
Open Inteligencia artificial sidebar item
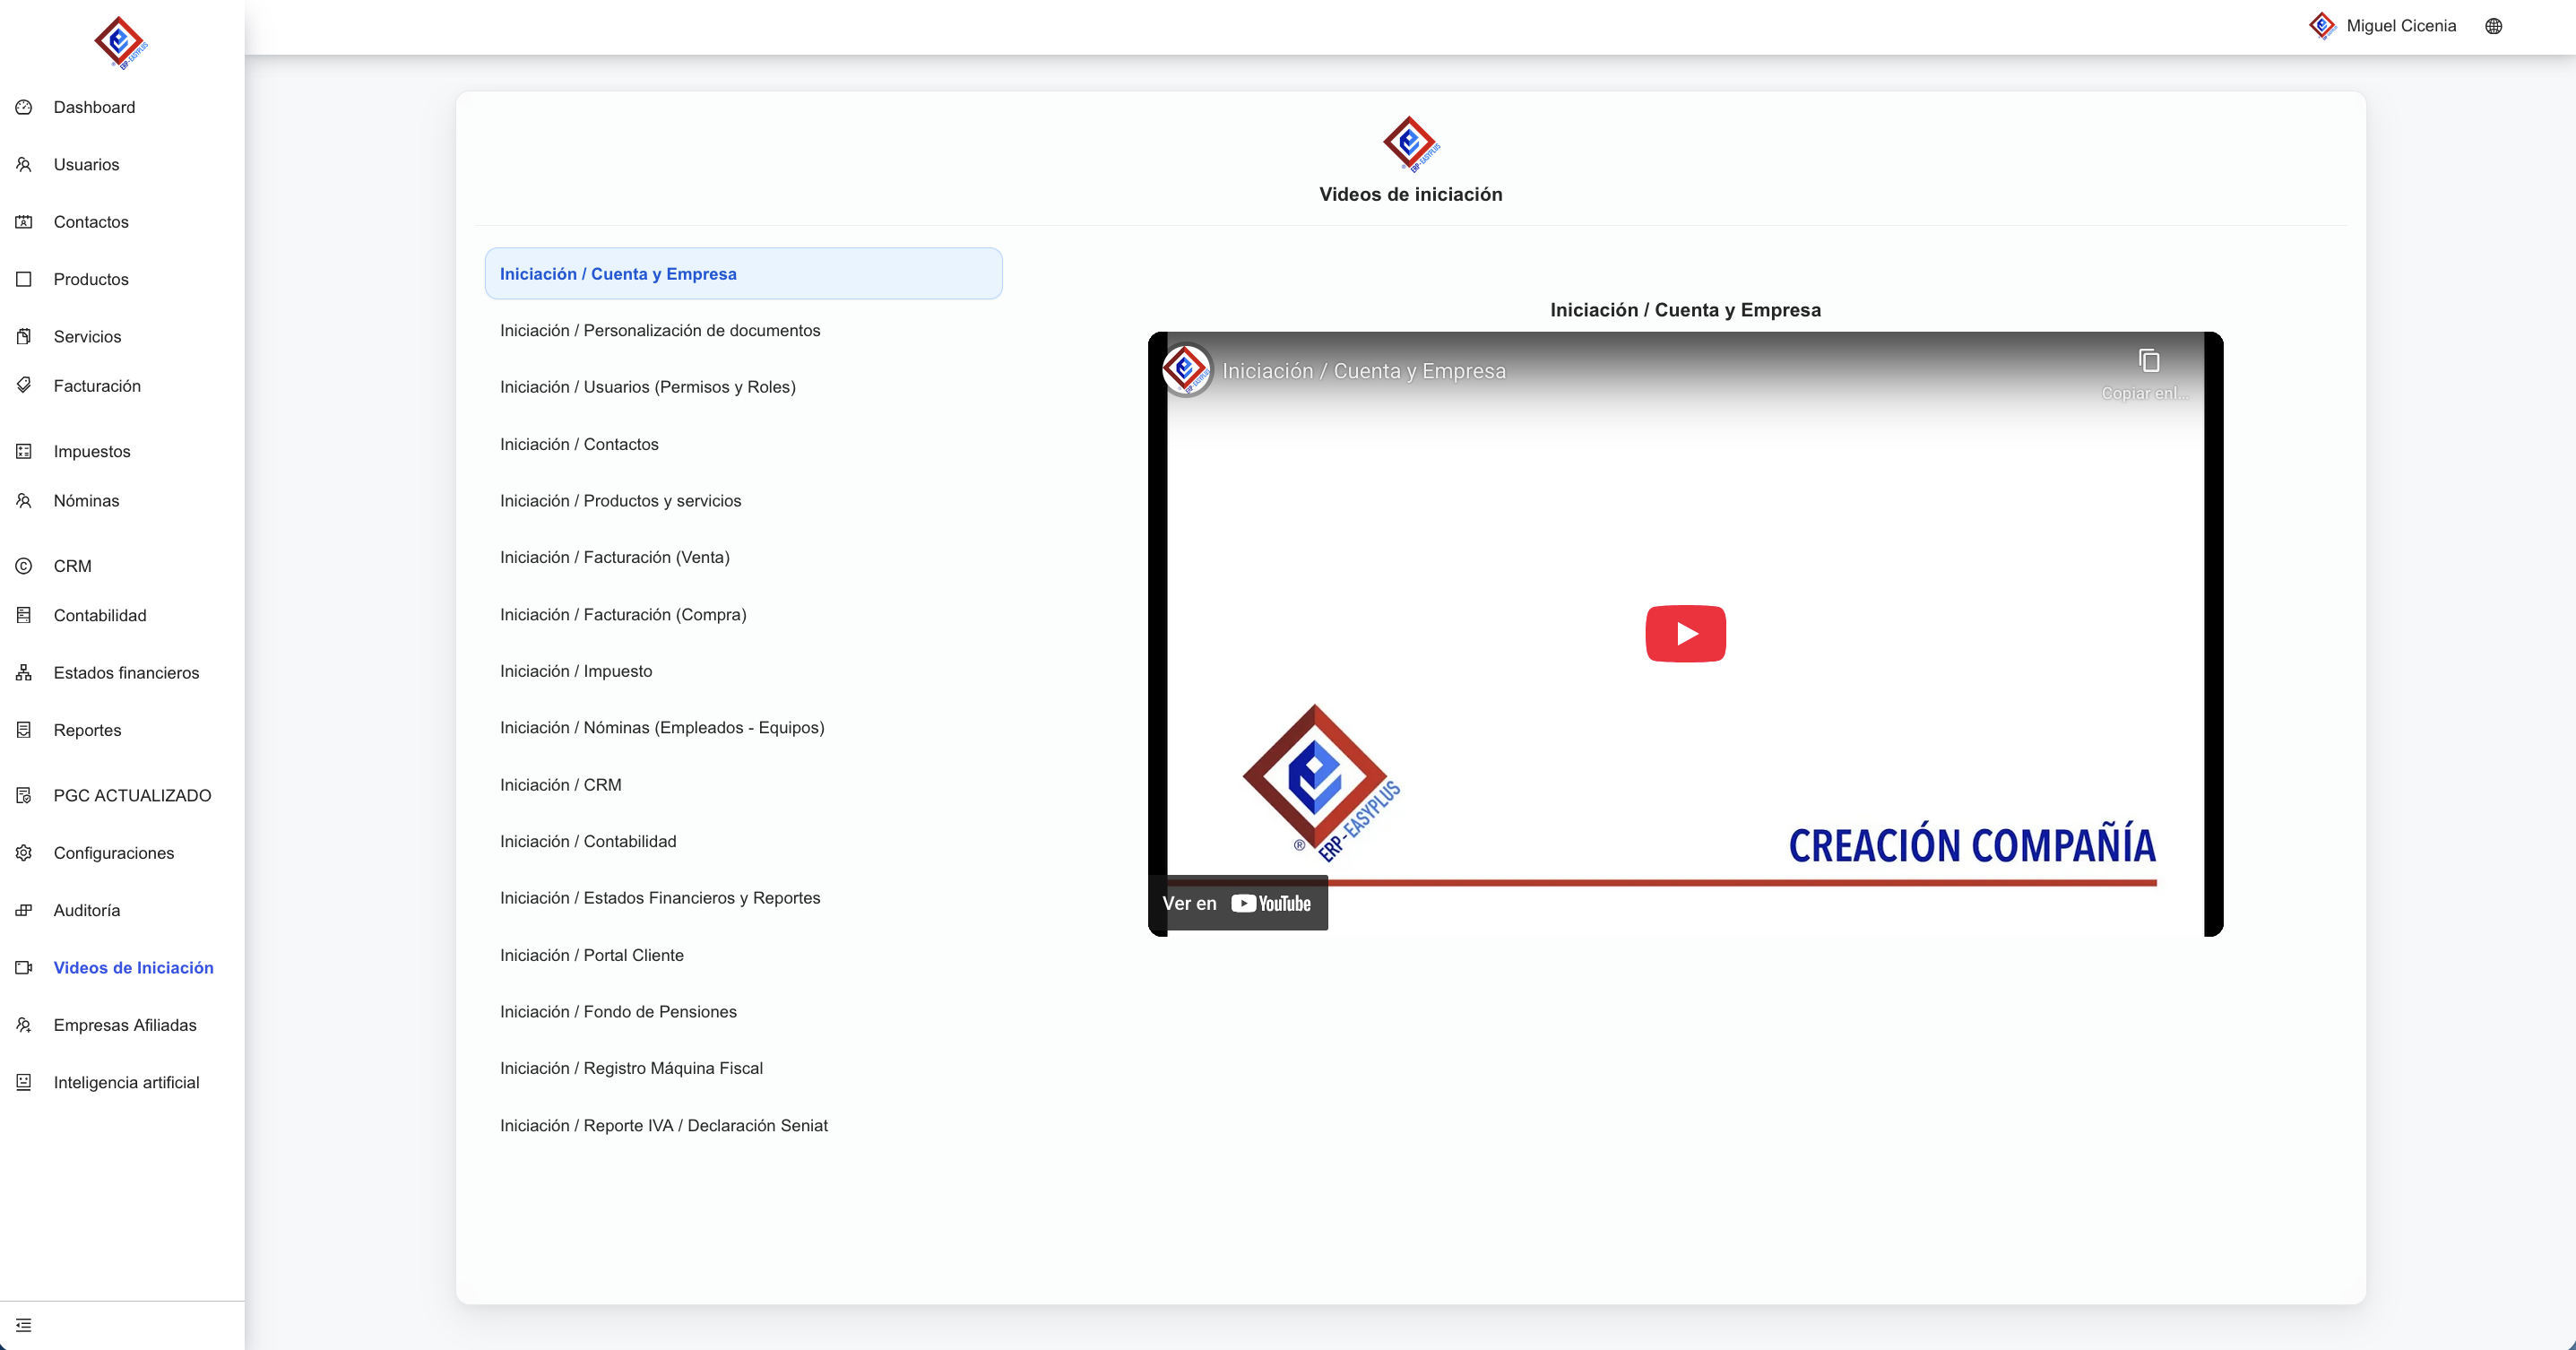pyautogui.click(x=126, y=1082)
